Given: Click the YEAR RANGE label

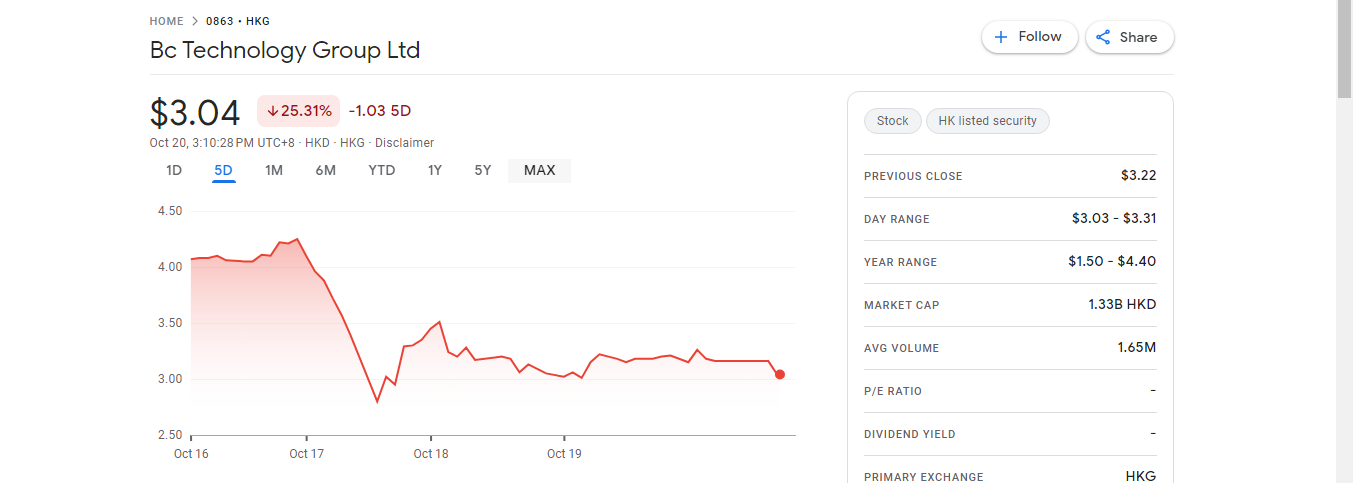Looking at the screenshot, I should [x=901, y=262].
